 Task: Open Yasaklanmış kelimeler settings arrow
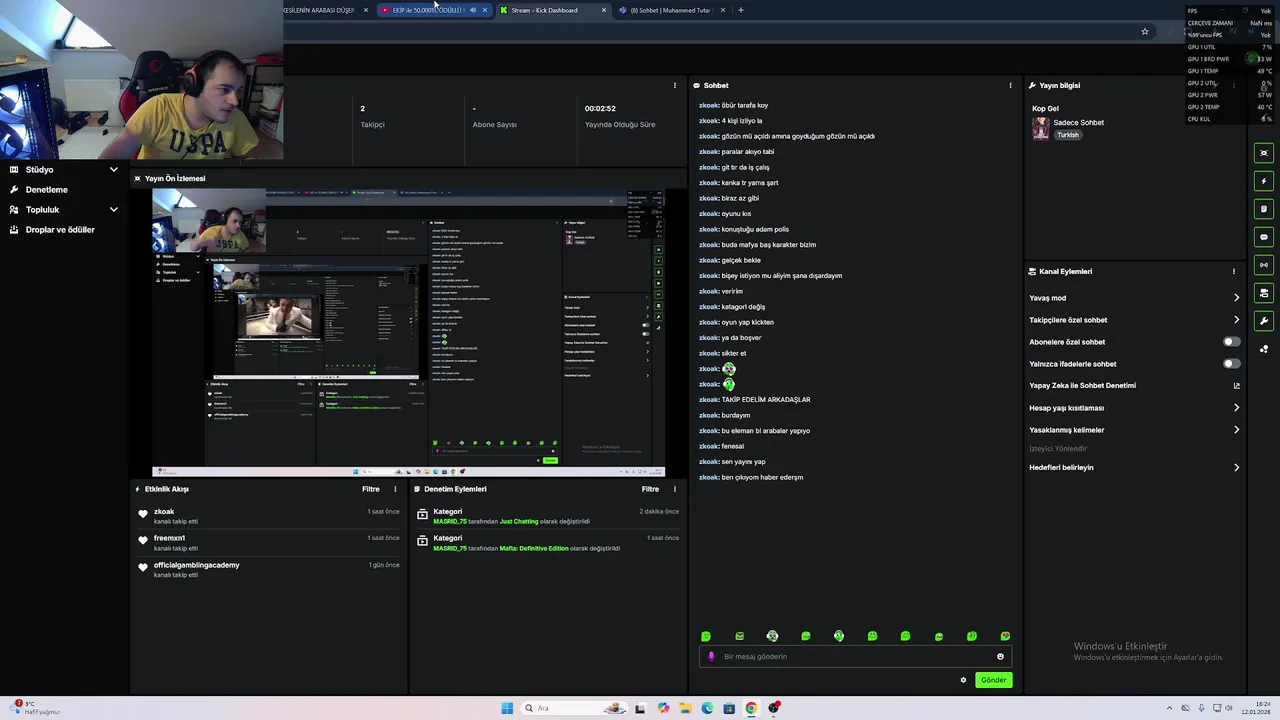pos(1236,430)
